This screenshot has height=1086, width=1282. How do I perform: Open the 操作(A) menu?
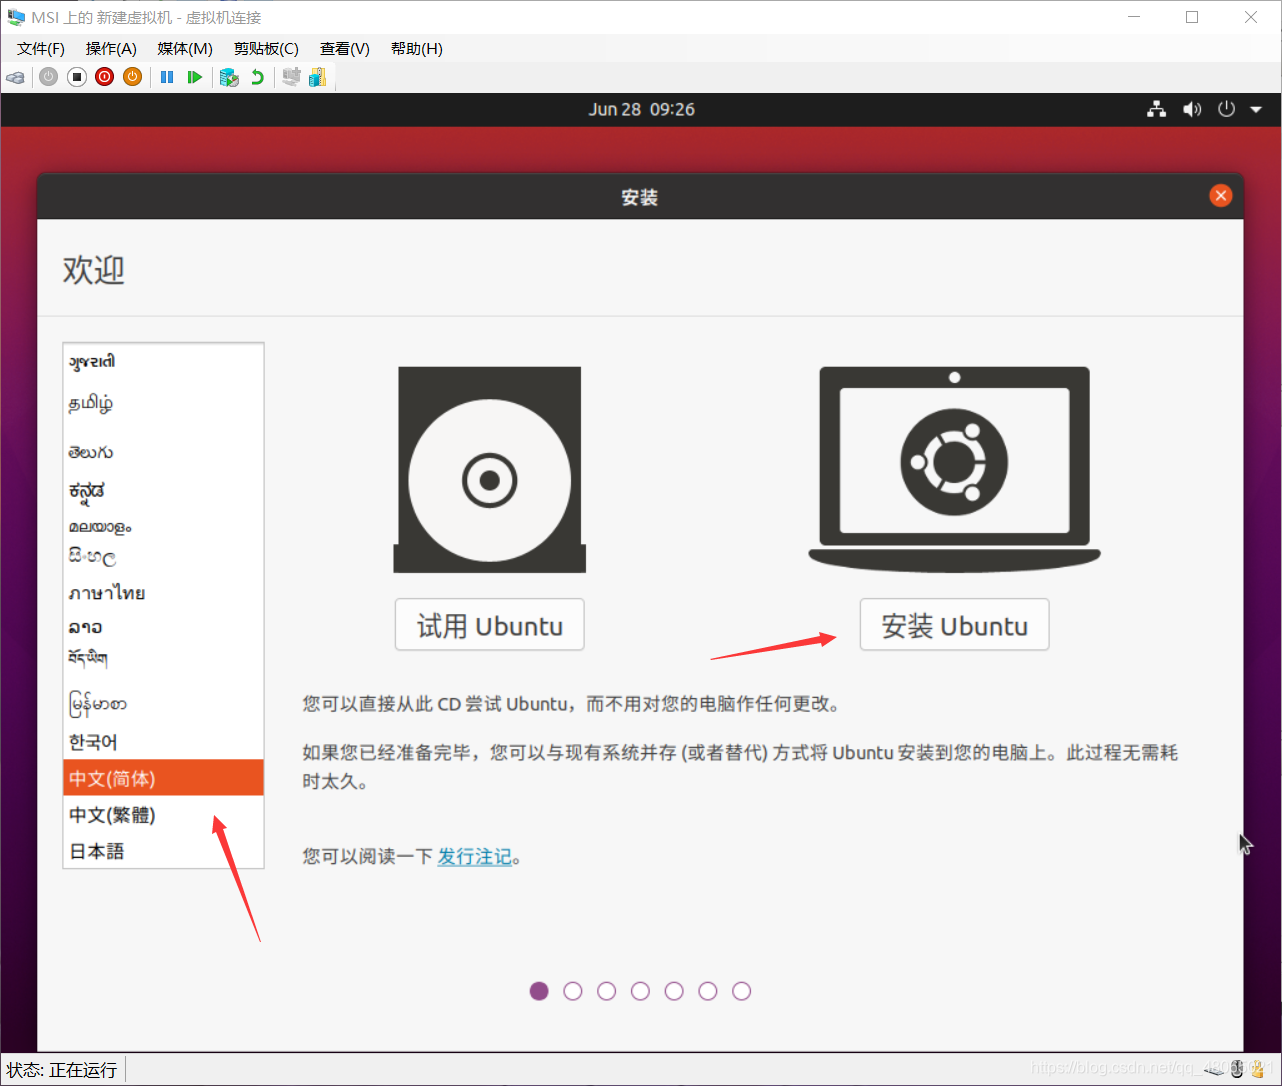[x=111, y=49]
